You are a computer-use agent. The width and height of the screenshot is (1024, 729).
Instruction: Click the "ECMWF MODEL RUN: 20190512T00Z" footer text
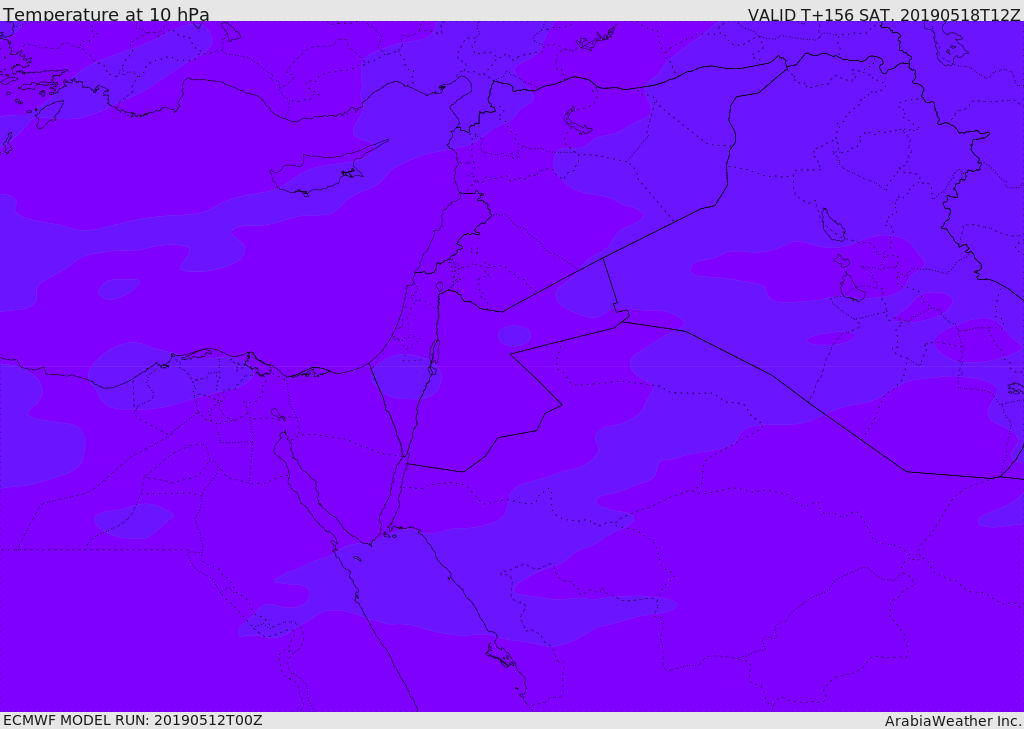click(x=133, y=721)
